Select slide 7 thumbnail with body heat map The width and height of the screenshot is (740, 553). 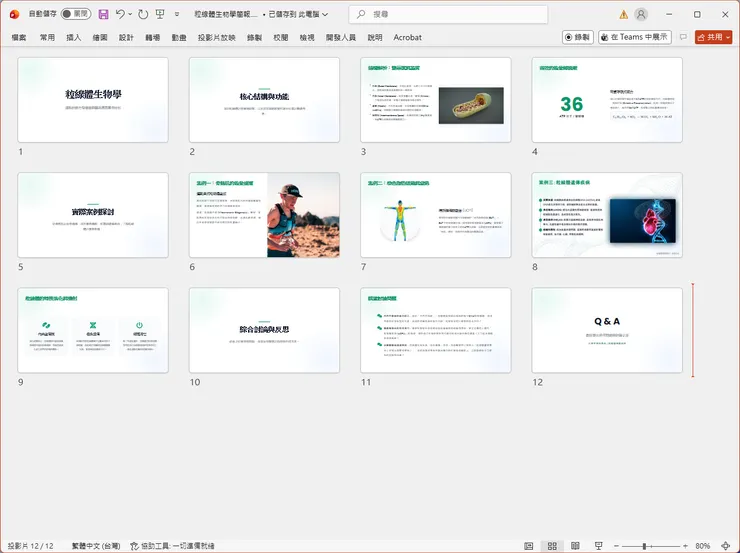(x=436, y=215)
